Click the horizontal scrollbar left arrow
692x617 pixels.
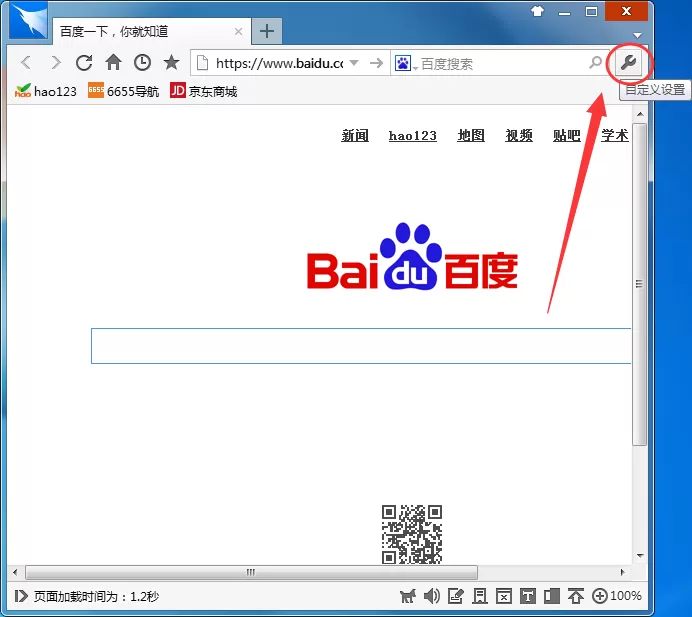15,572
